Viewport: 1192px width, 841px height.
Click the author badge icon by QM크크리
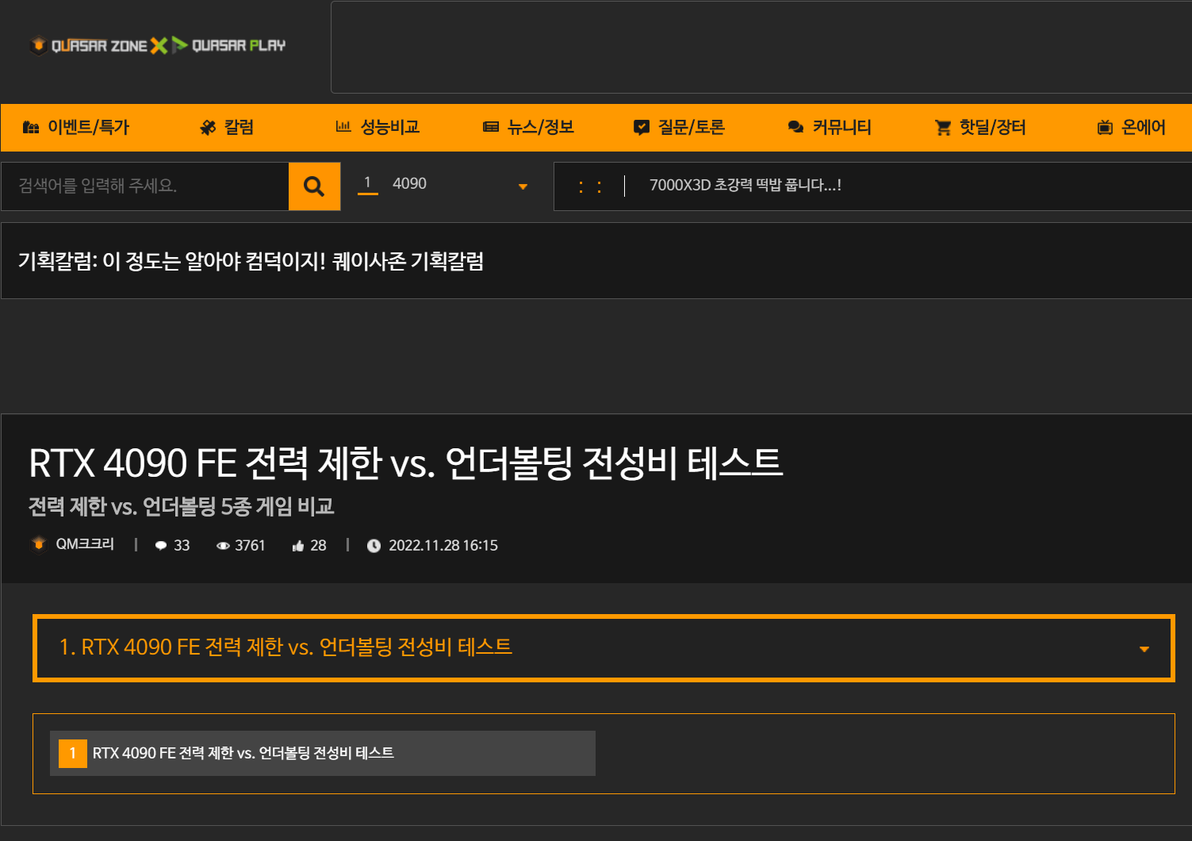click(x=39, y=544)
